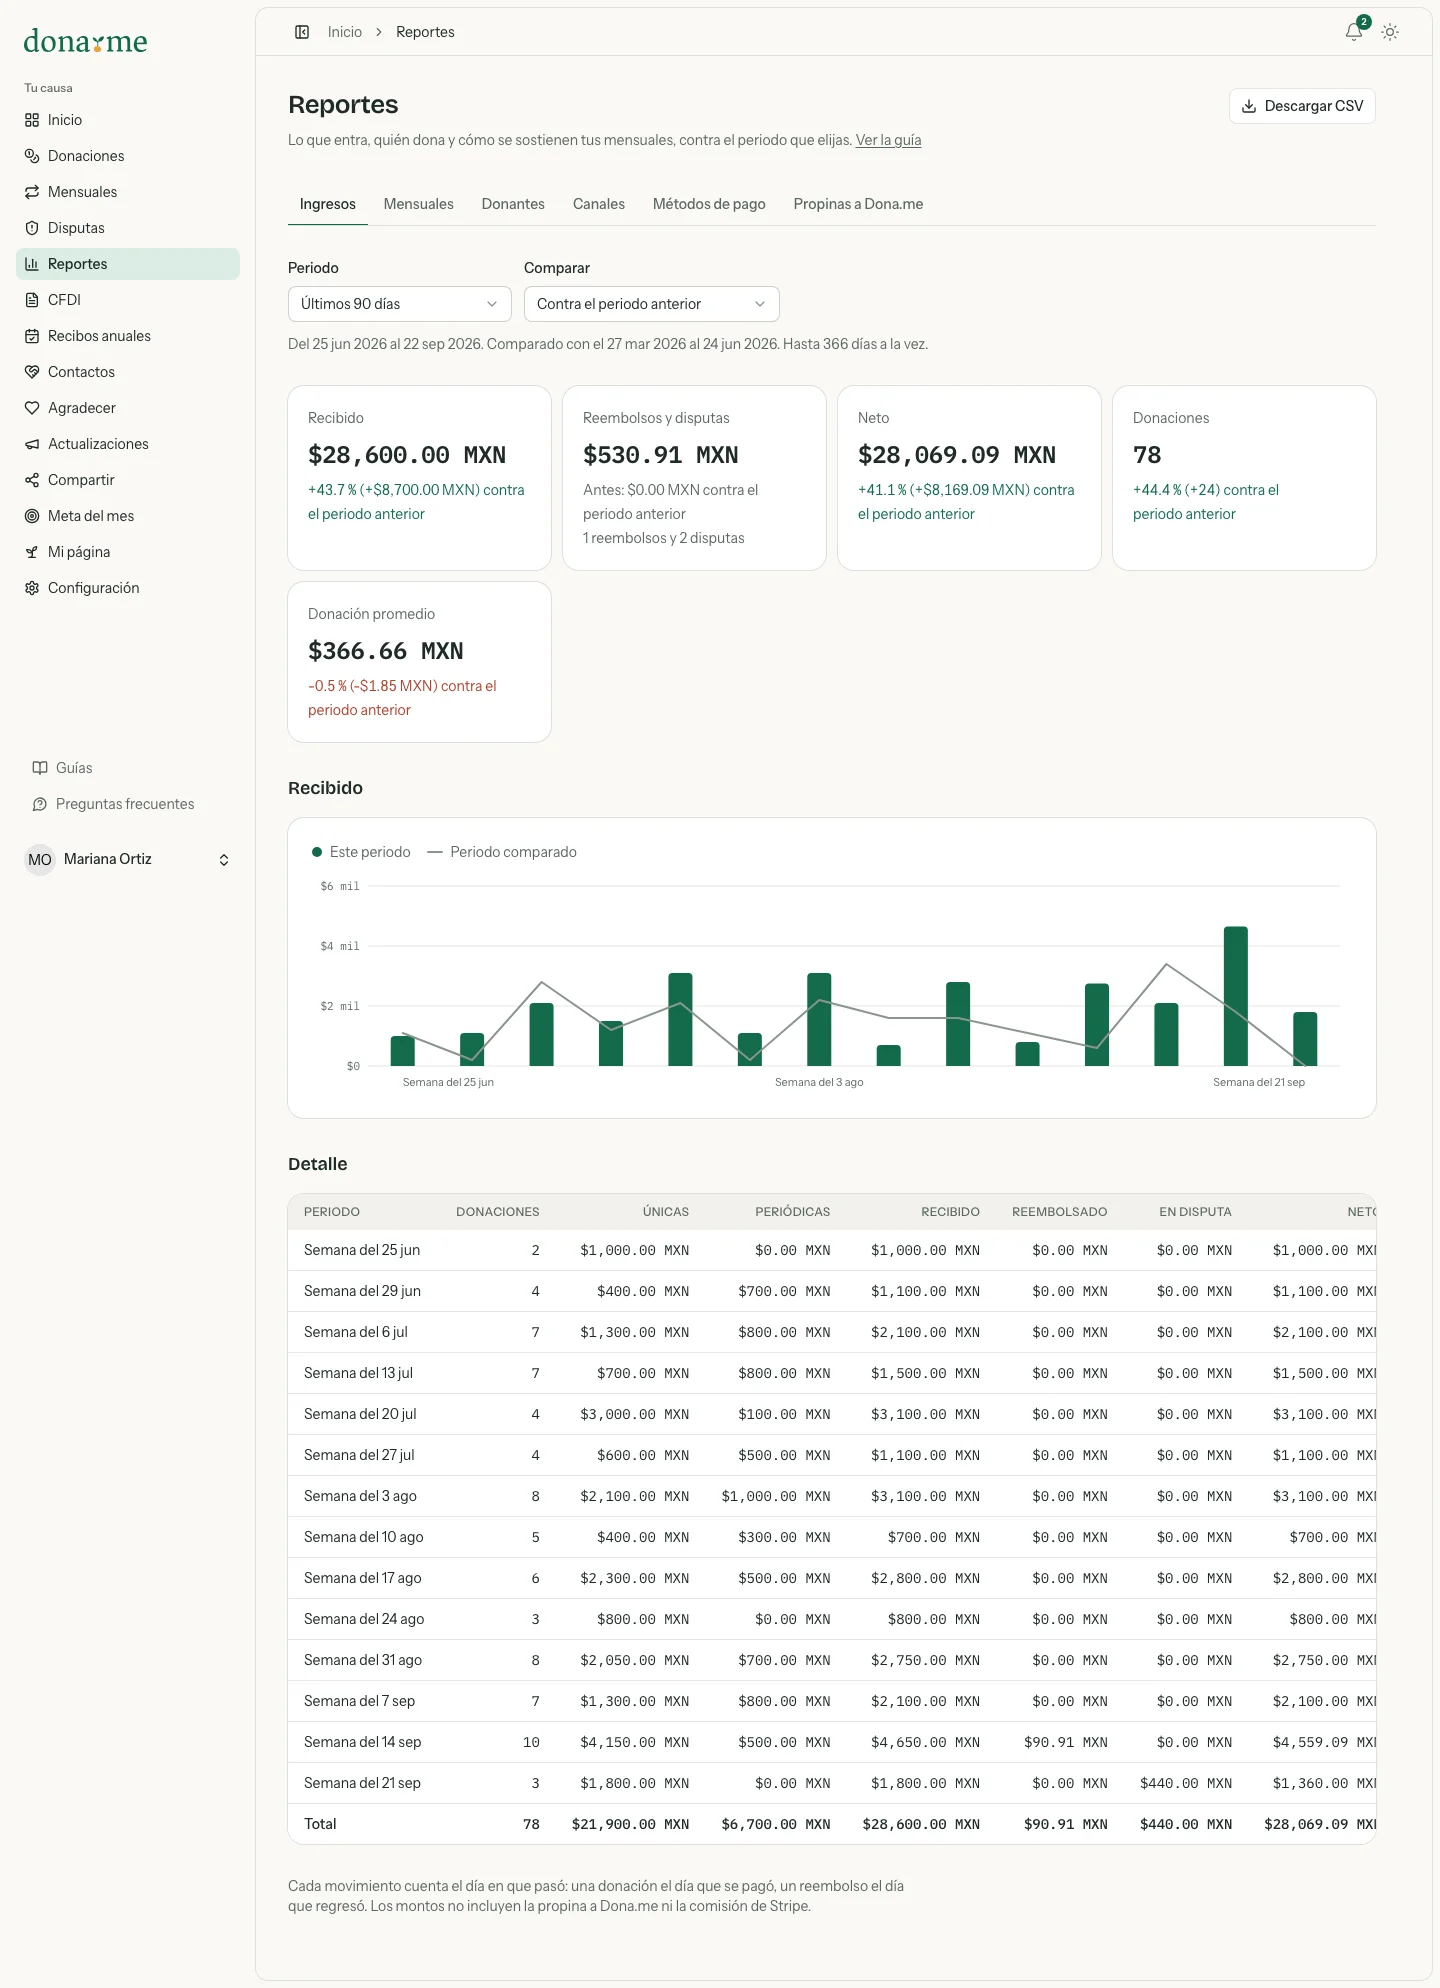This screenshot has width=1440, height=1988.
Task: Click the Descargar CSV button
Action: (x=1302, y=106)
